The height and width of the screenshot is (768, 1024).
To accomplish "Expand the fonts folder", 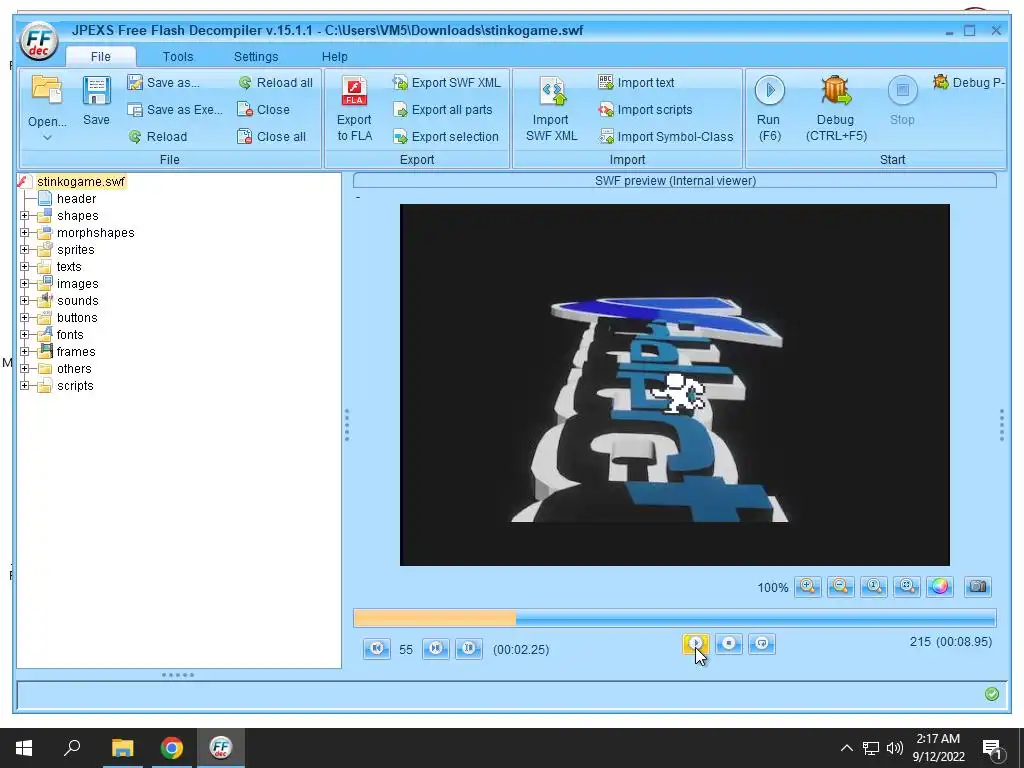I will pos(25,334).
